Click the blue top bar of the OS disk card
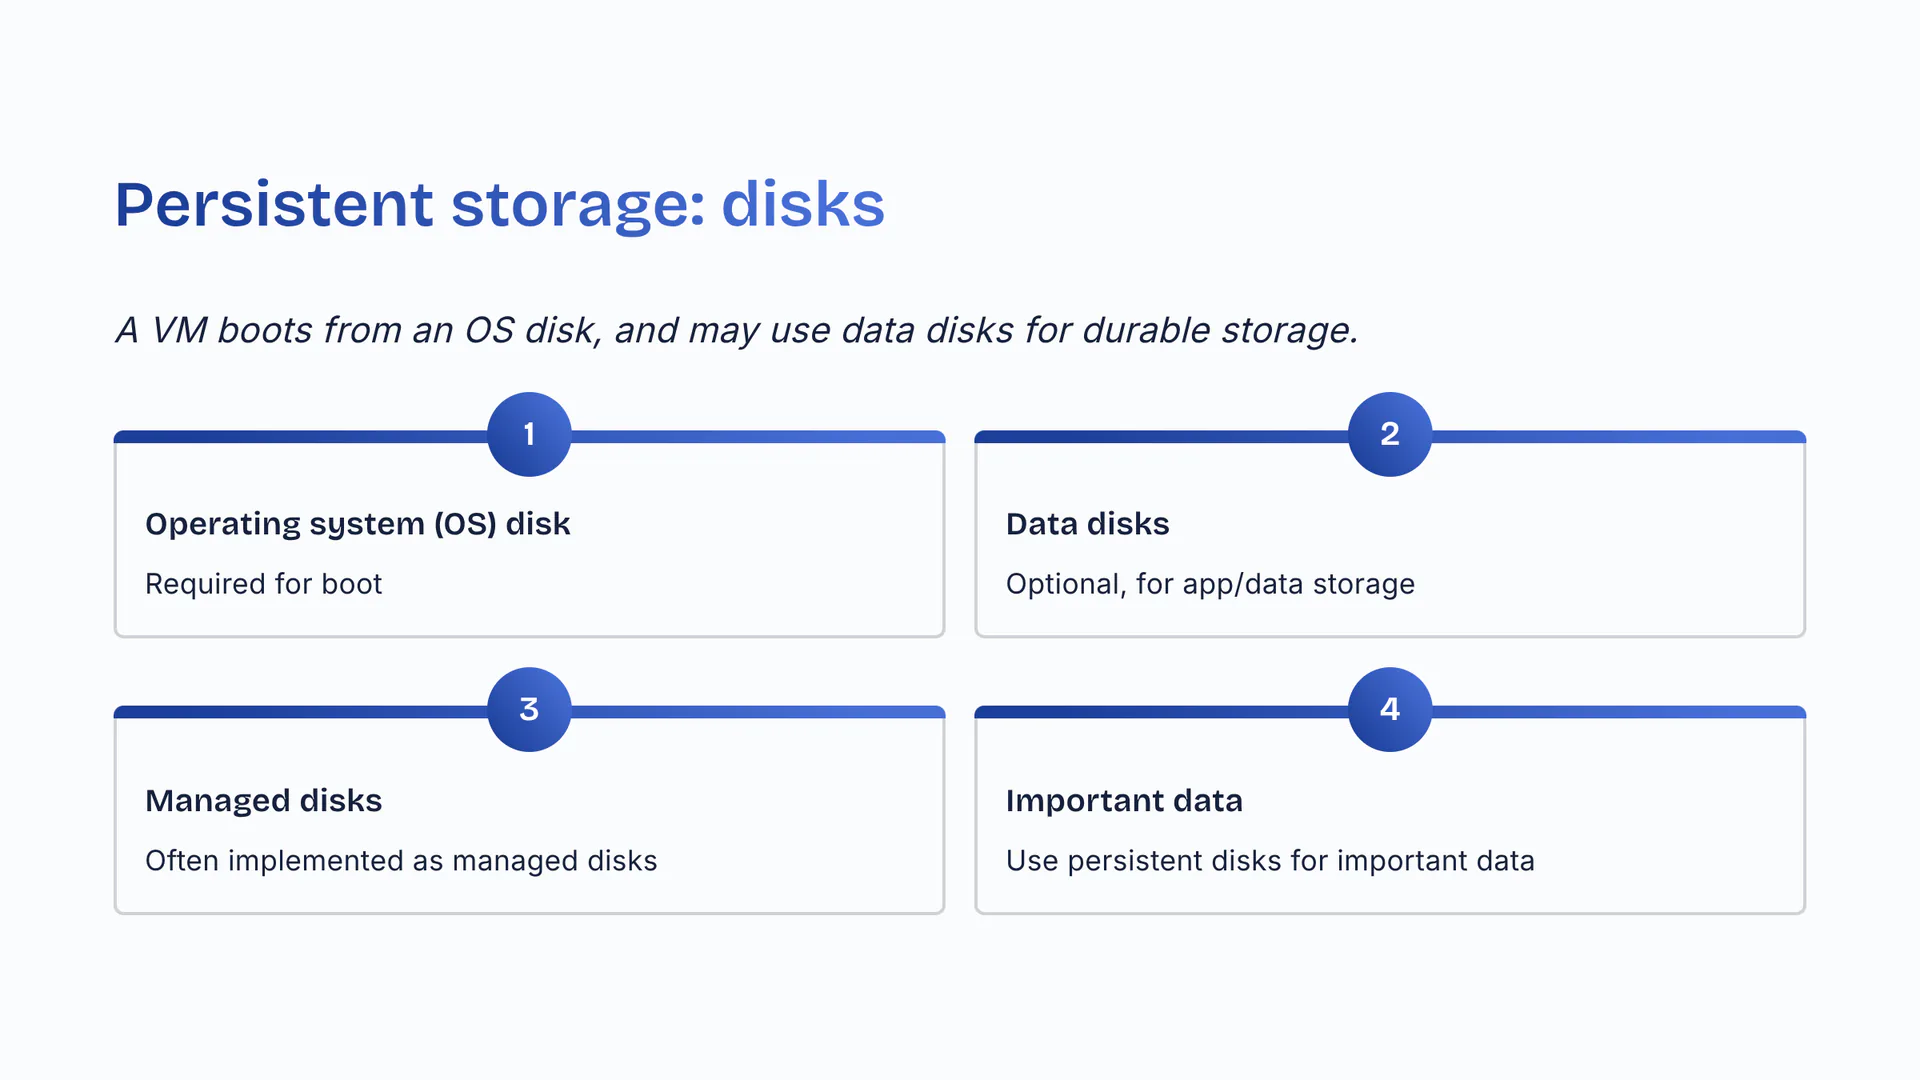 pyautogui.click(x=300, y=437)
